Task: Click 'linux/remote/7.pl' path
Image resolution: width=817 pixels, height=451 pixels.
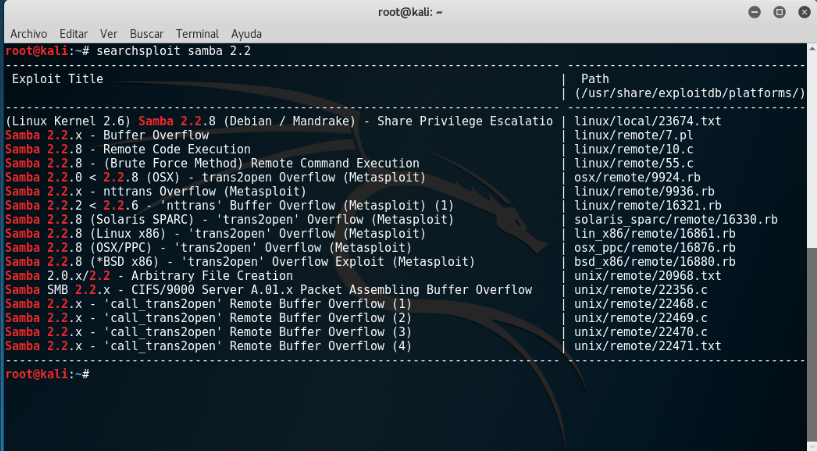Action: click(634, 135)
